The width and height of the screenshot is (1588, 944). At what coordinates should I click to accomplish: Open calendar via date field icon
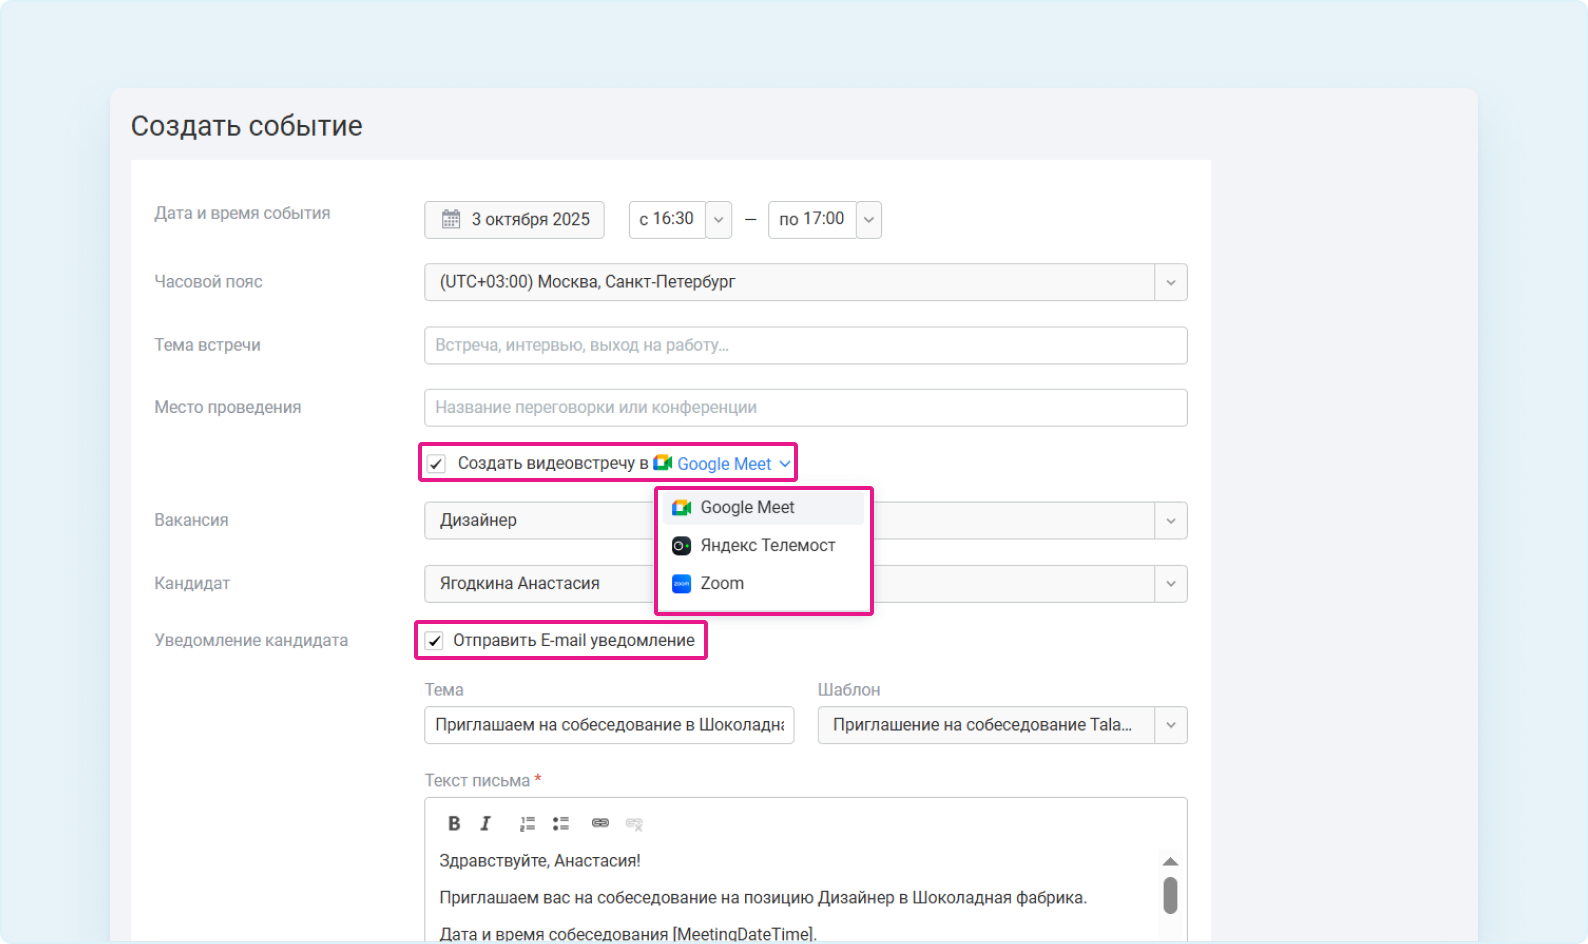pyautogui.click(x=451, y=219)
